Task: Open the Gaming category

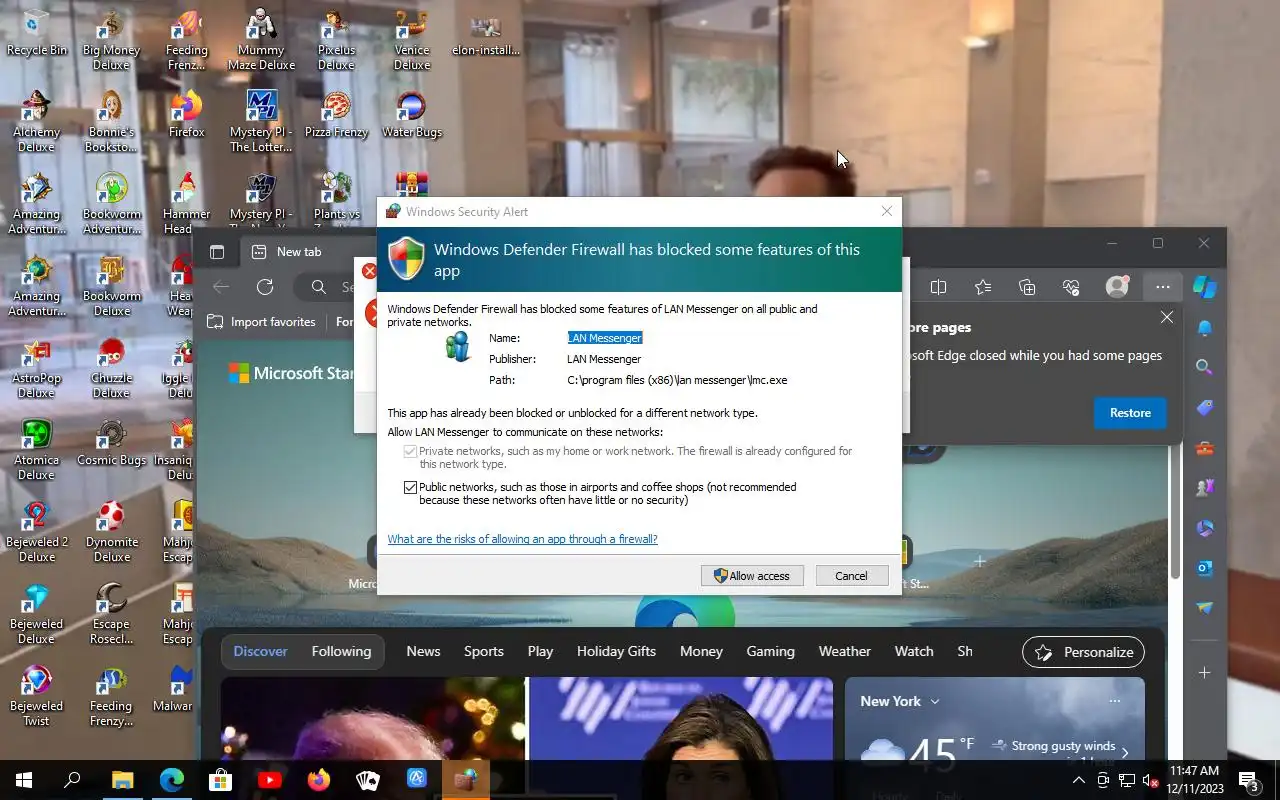Action: [x=770, y=651]
